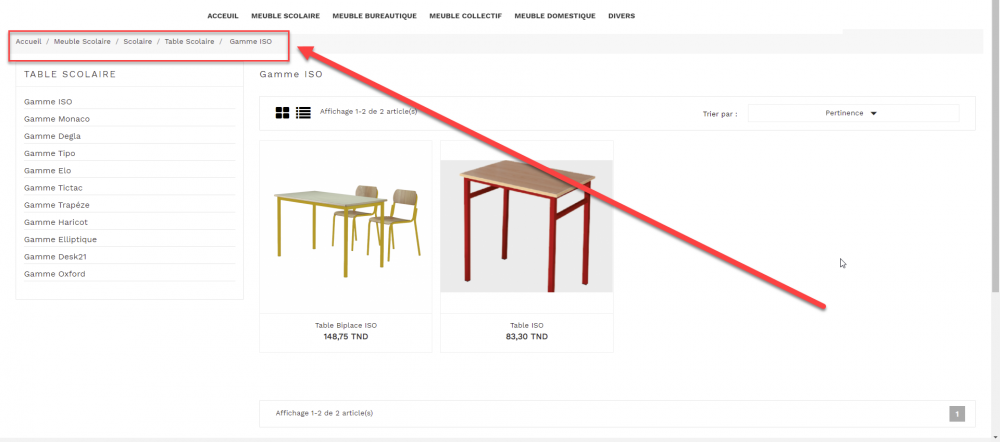
Task: Click Table Scolaire breadcrumb link
Action: (x=189, y=41)
